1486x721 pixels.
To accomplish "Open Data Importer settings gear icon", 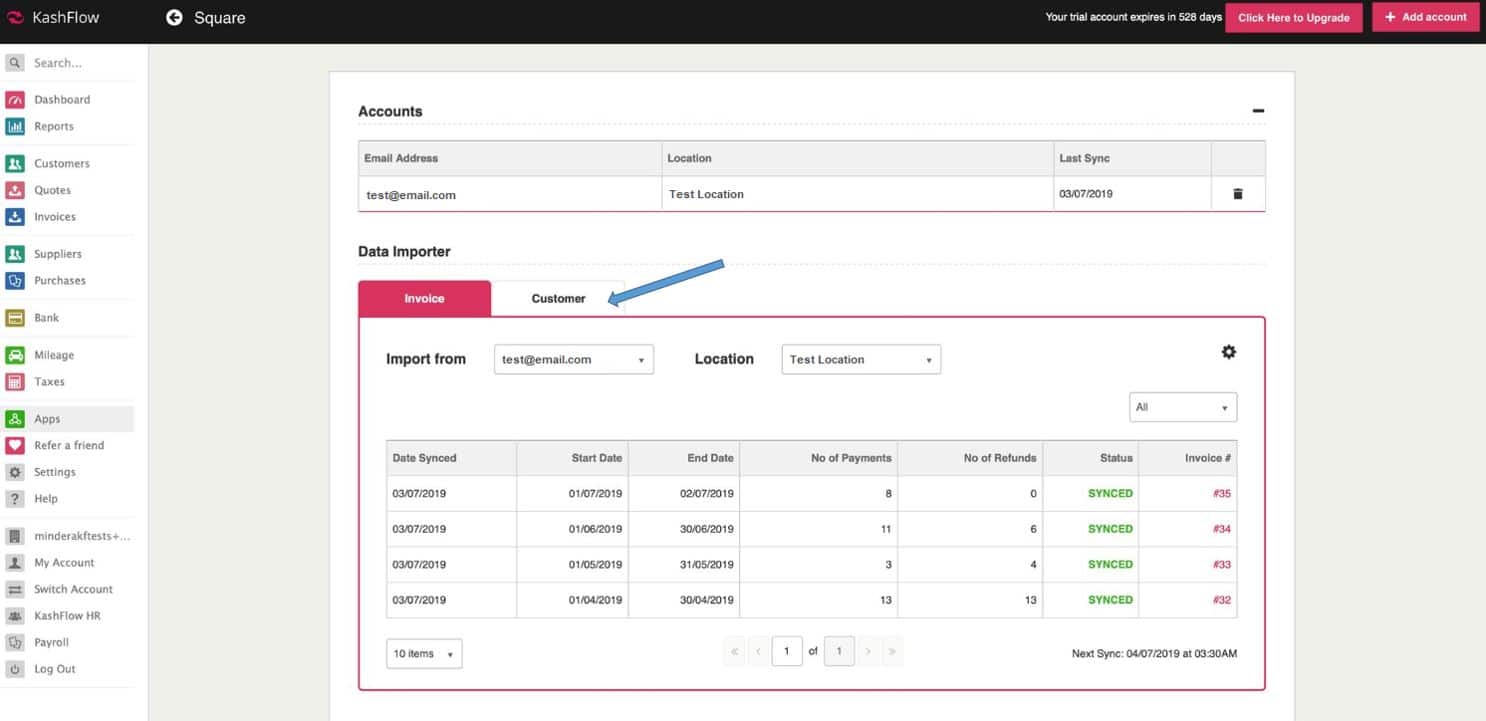I will 1228,352.
